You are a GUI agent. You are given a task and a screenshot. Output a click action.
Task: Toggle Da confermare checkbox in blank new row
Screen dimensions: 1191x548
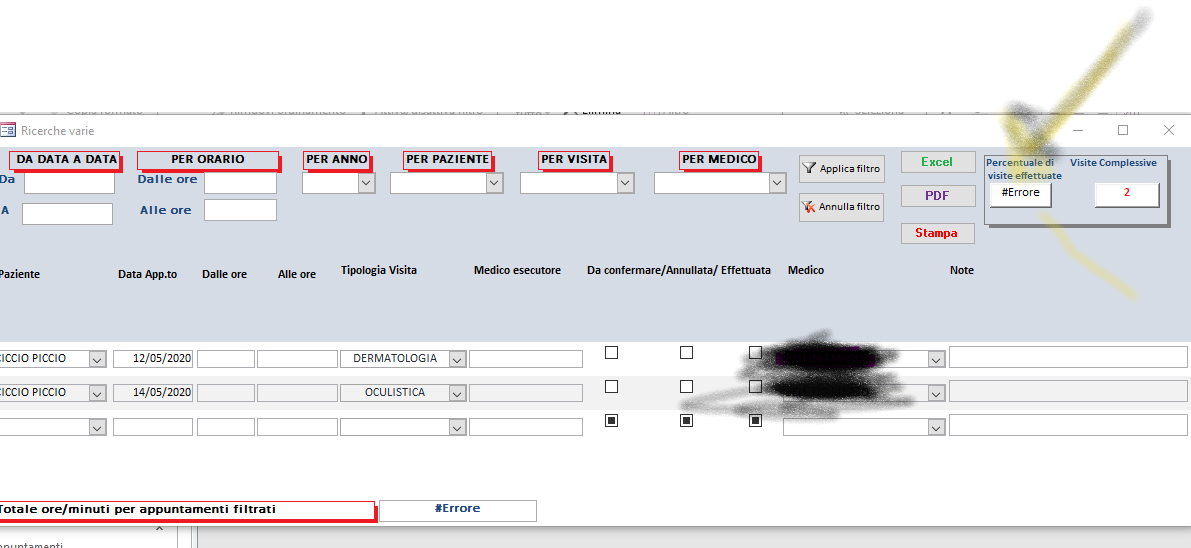[611, 420]
